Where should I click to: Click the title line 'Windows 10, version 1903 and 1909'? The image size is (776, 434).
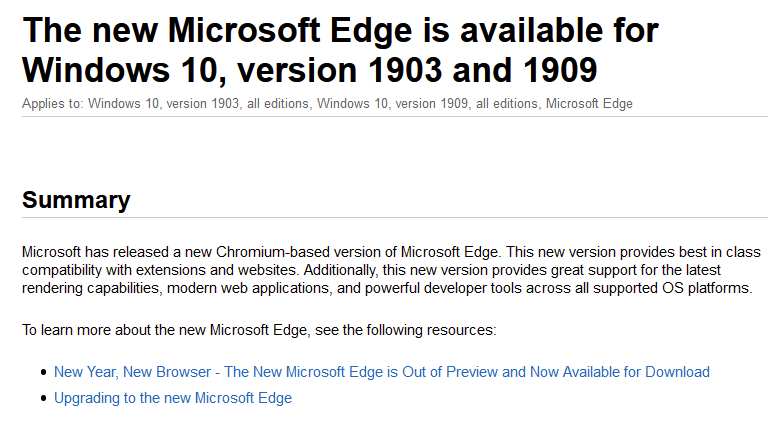point(309,70)
